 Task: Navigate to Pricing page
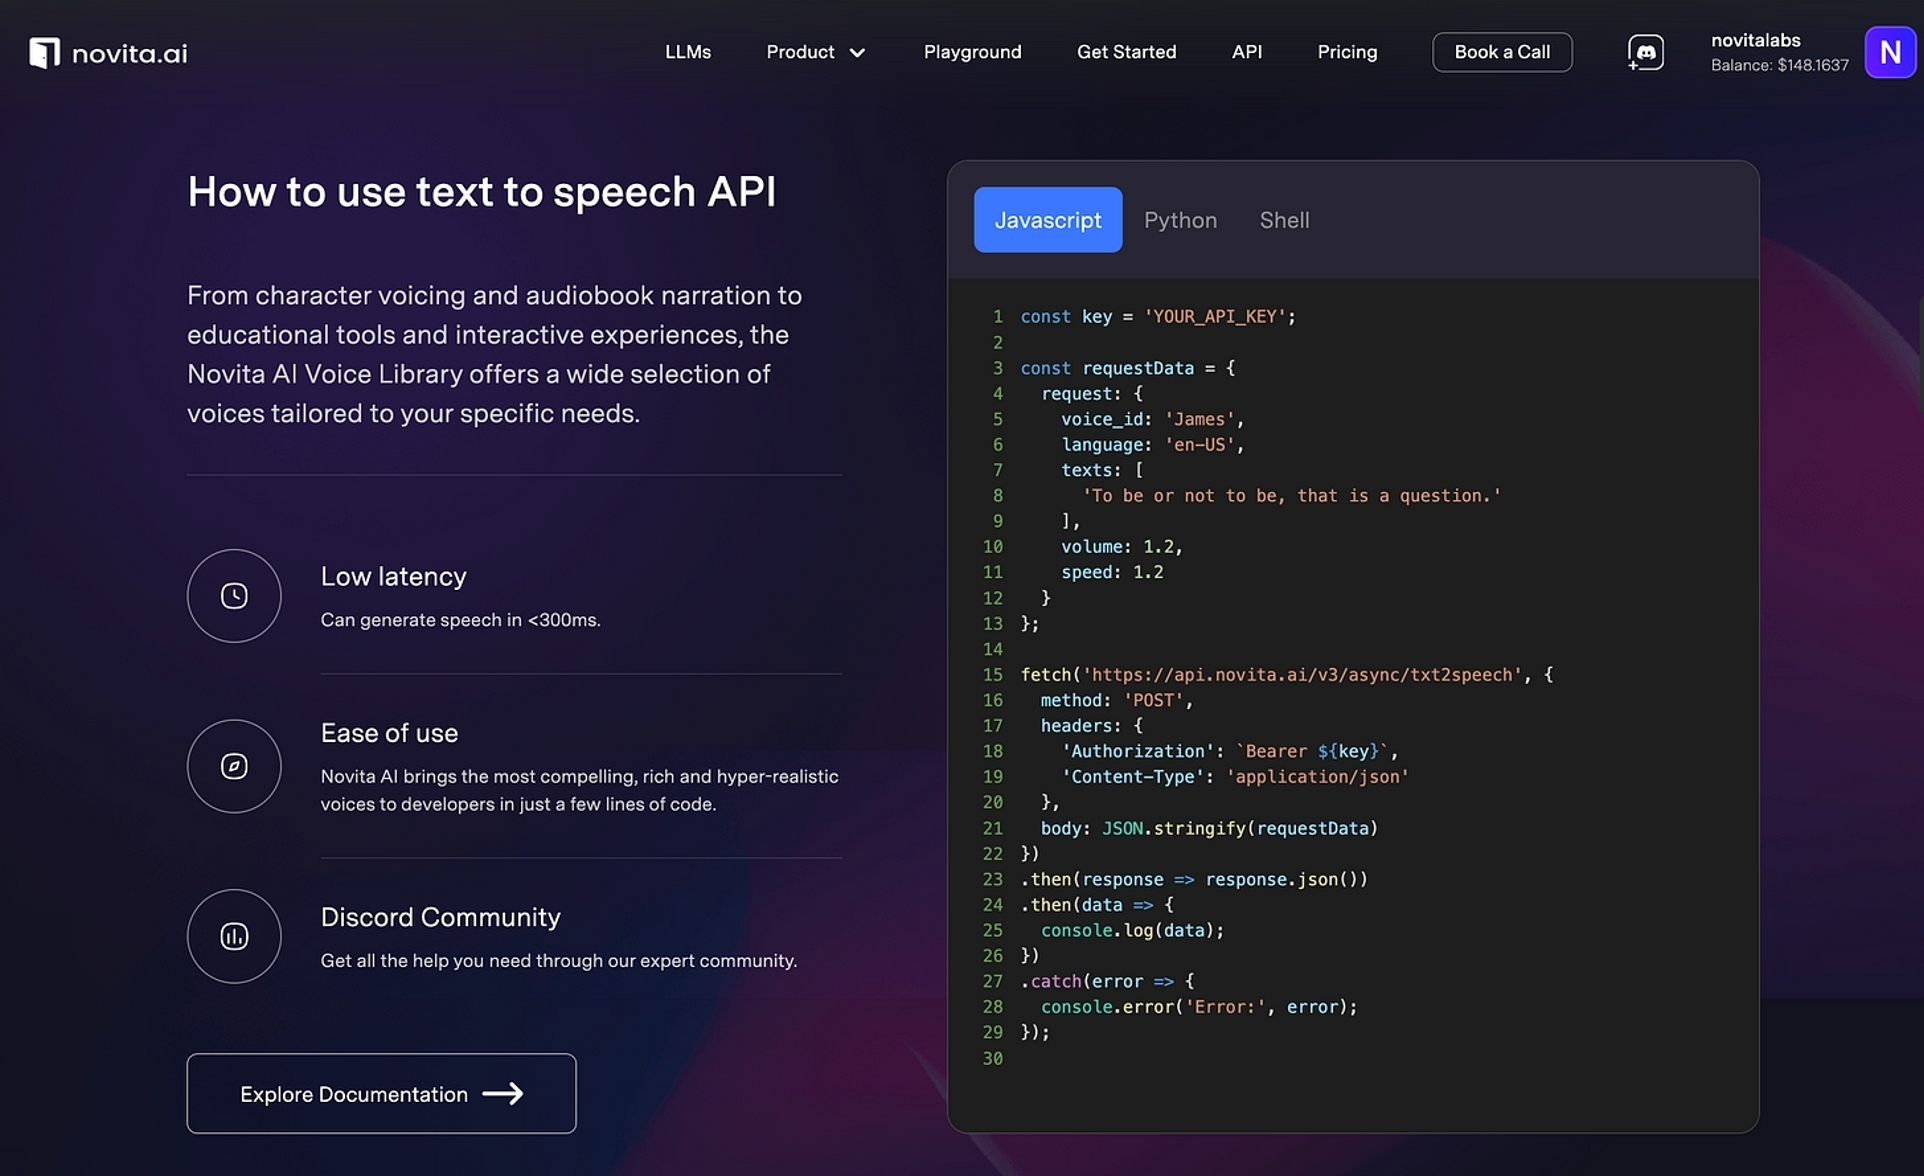pyautogui.click(x=1346, y=52)
